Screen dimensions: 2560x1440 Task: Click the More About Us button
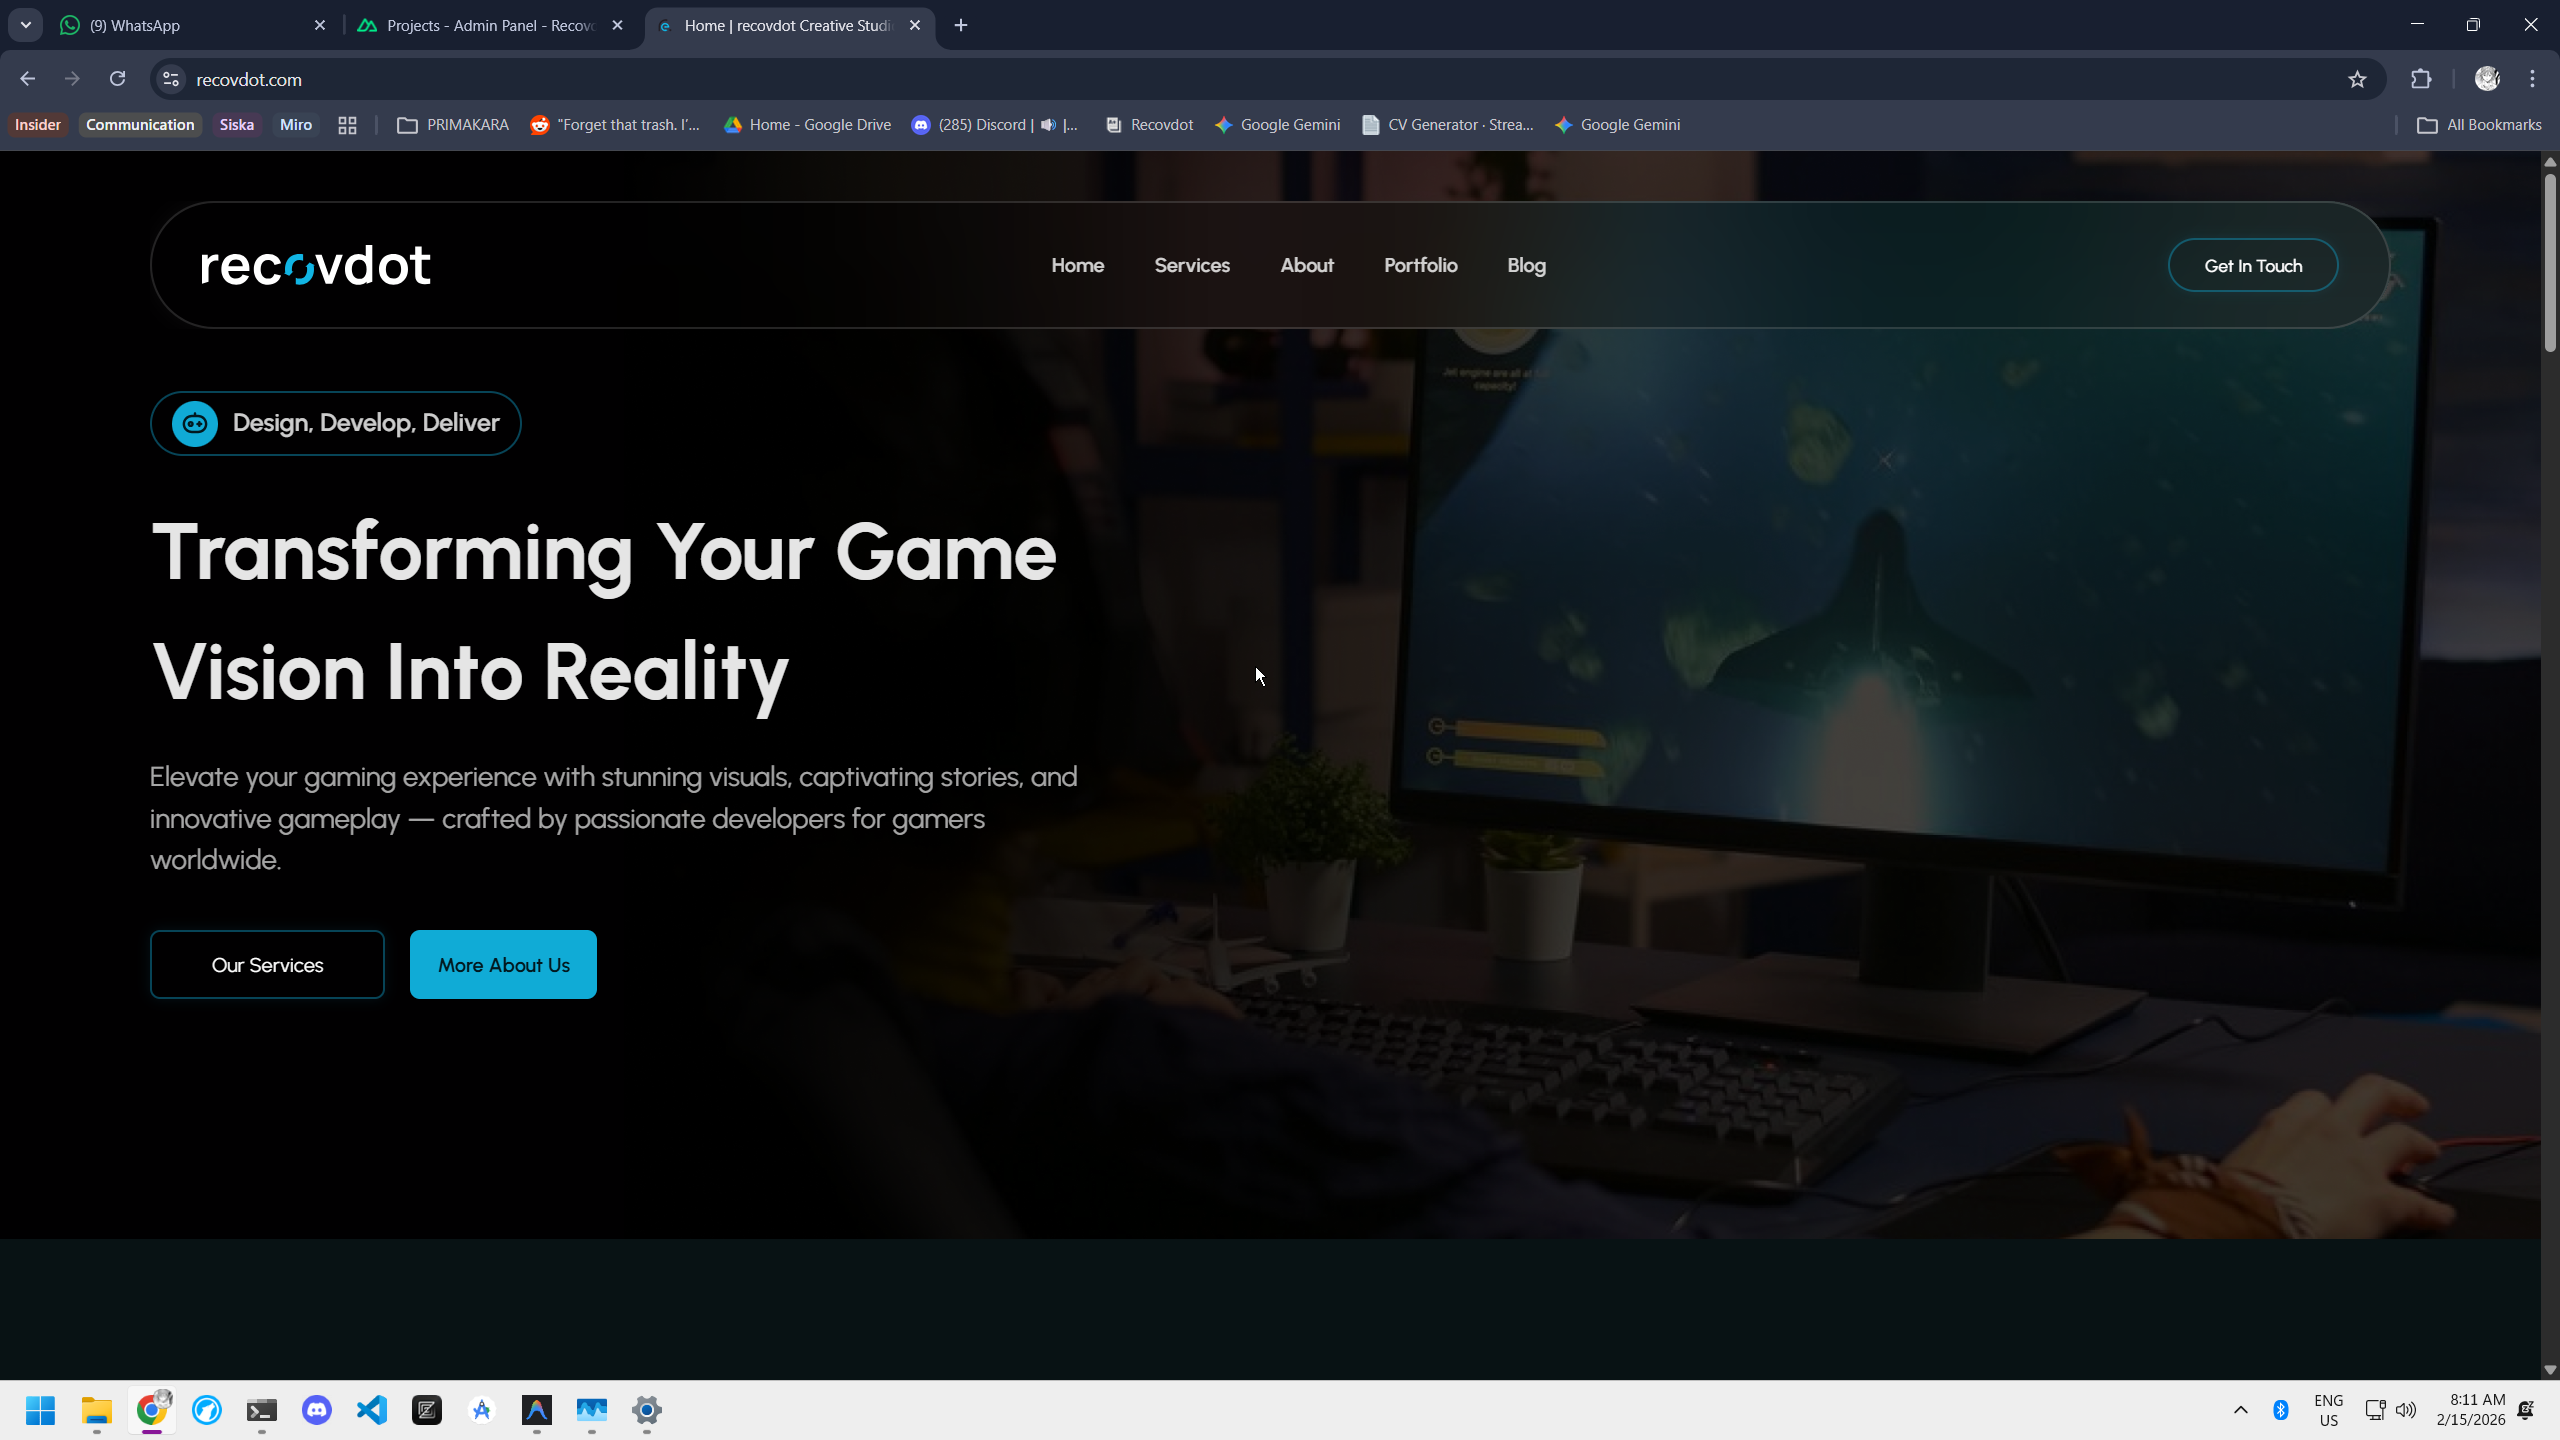[503, 964]
